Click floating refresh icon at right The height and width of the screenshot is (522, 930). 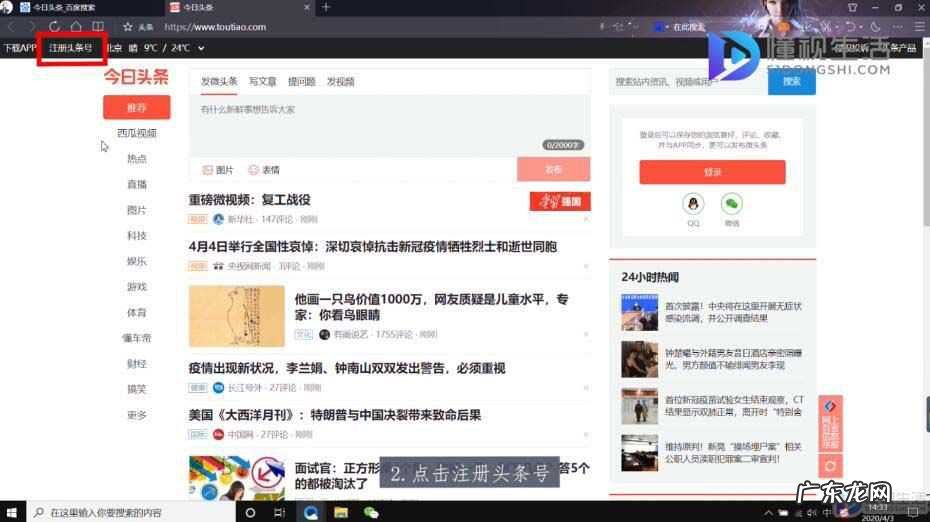[830, 466]
